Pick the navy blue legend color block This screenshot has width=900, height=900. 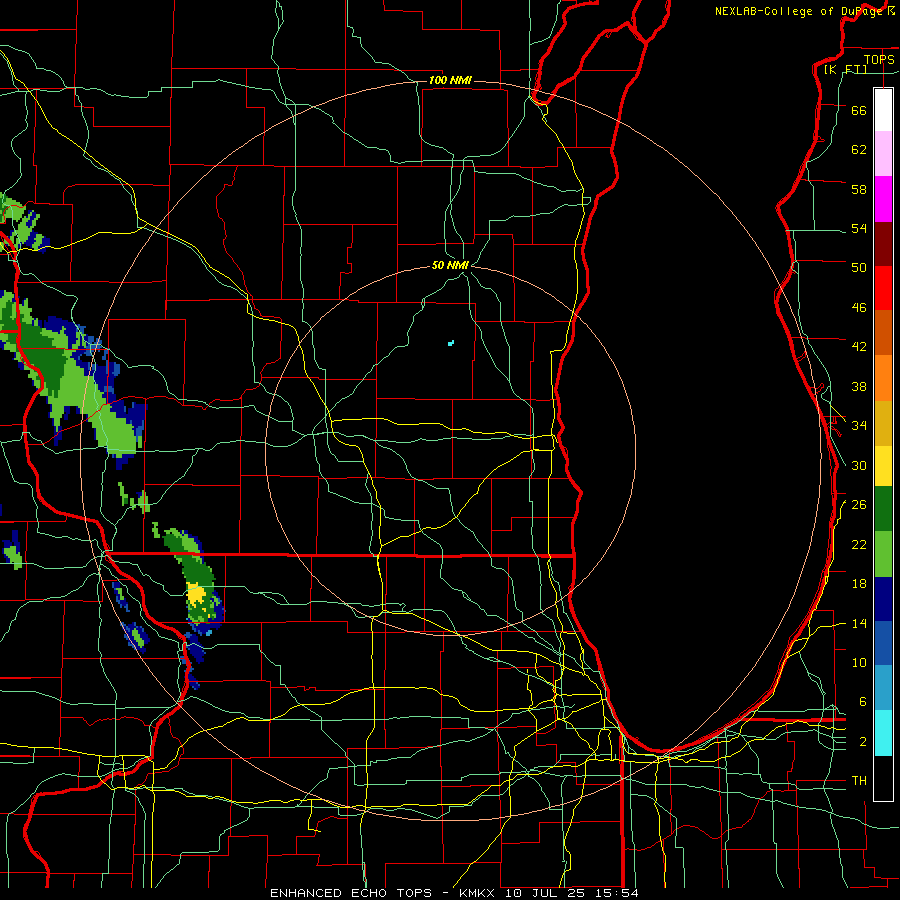[883, 599]
